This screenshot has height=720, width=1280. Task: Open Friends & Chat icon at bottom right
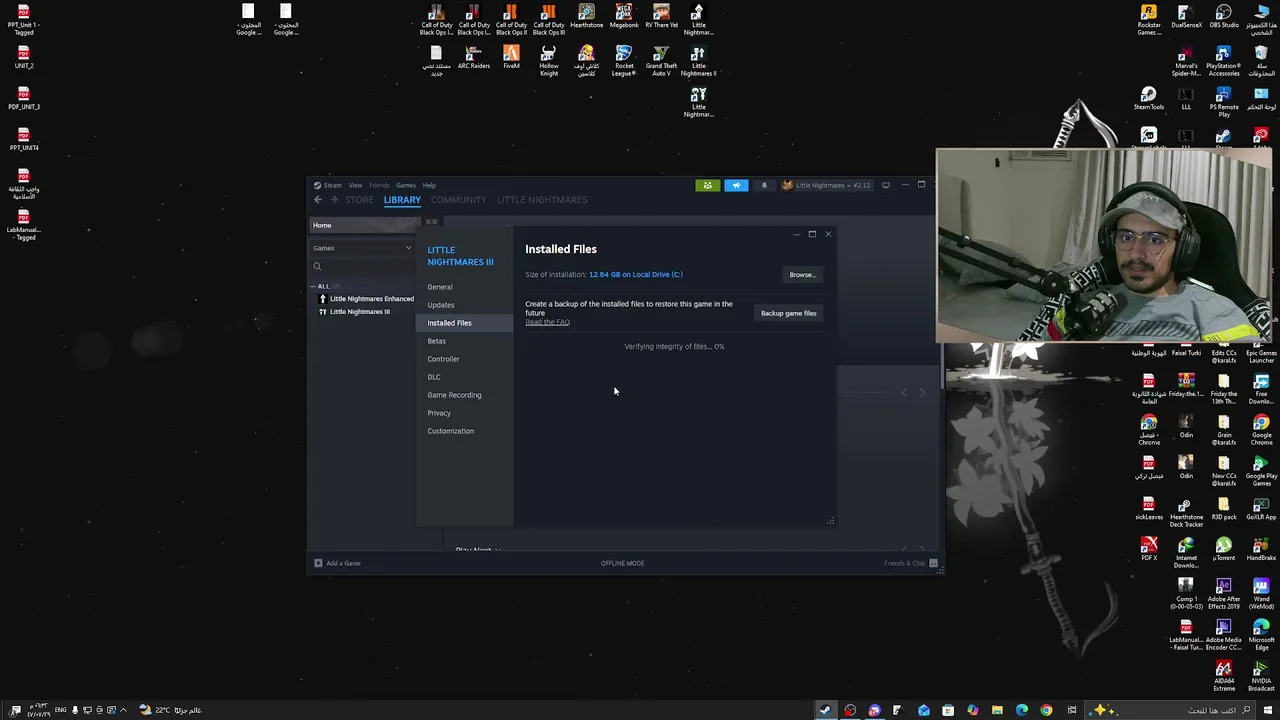(x=933, y=563)
